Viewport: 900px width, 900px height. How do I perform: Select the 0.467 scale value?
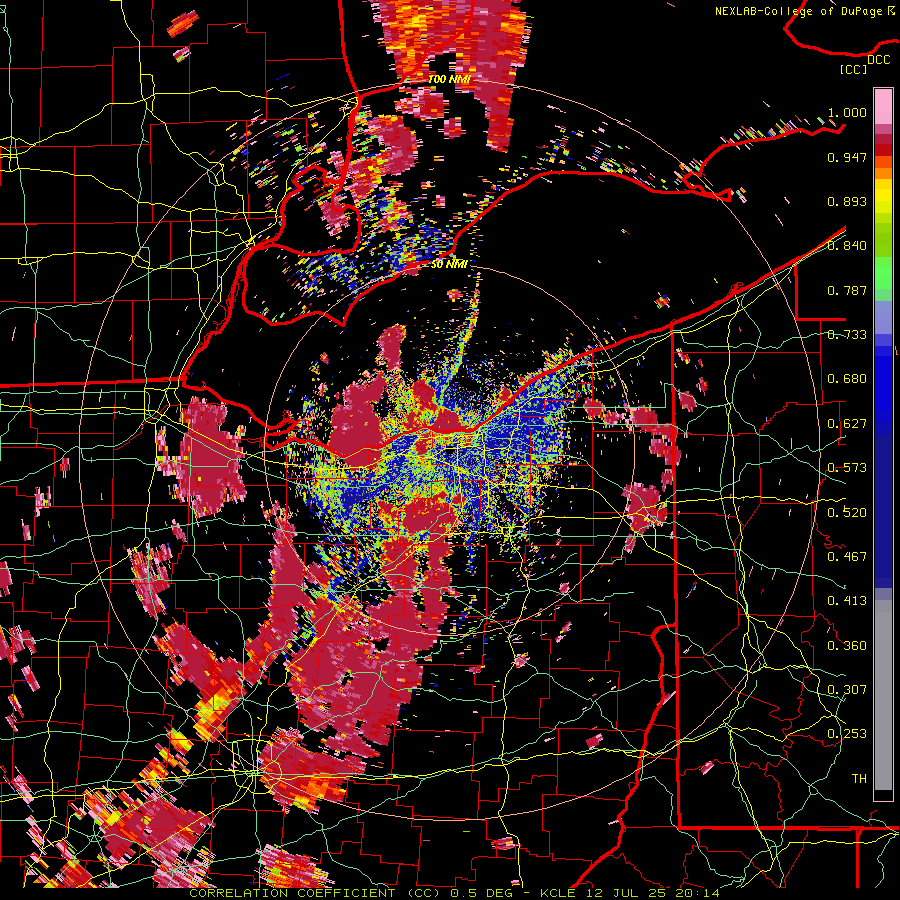click(x=847, y=556)
